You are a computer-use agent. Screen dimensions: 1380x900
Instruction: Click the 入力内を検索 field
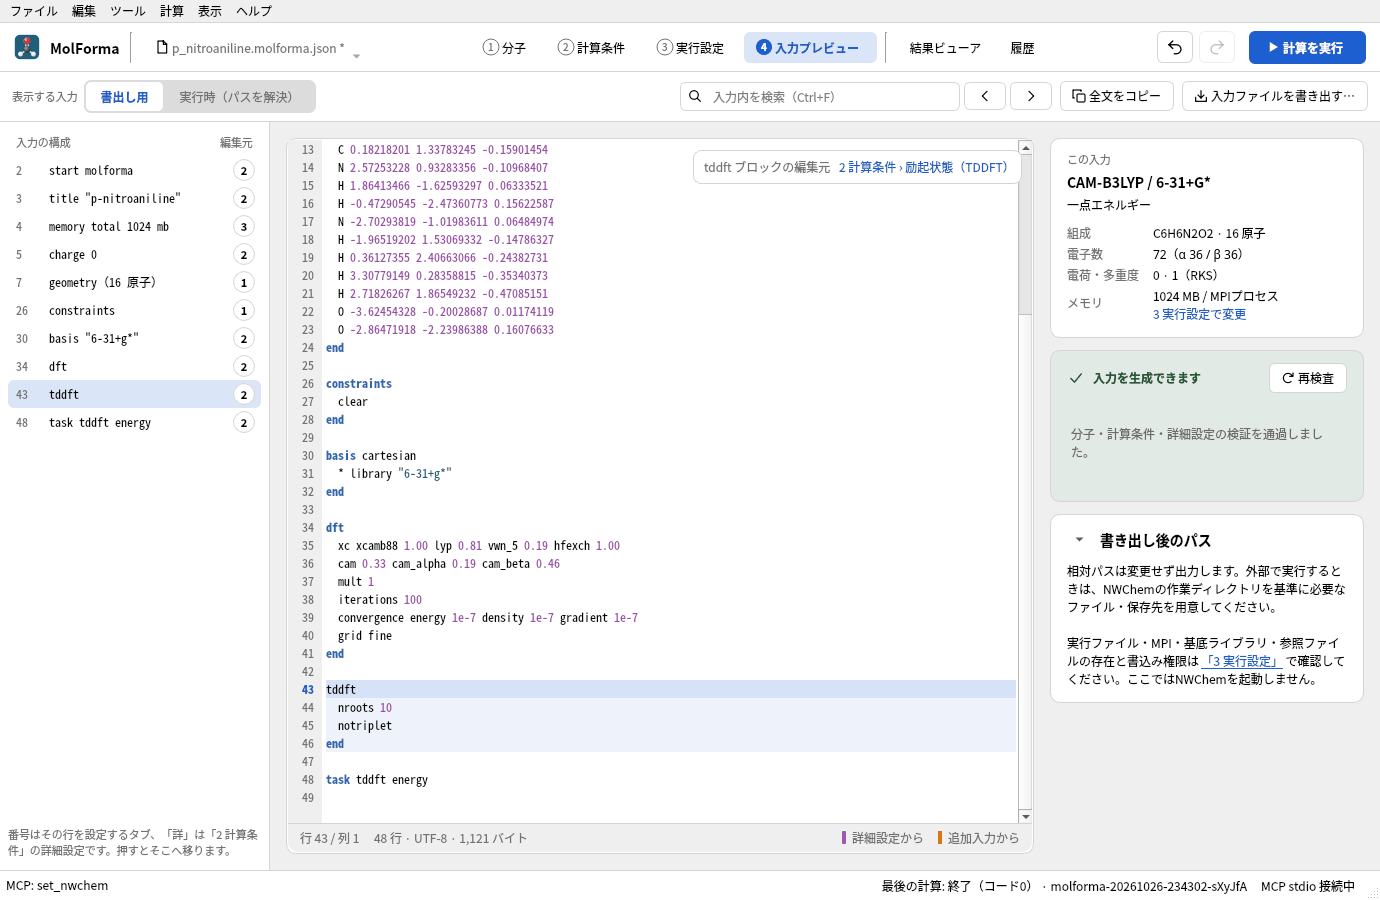pos(820,96)
